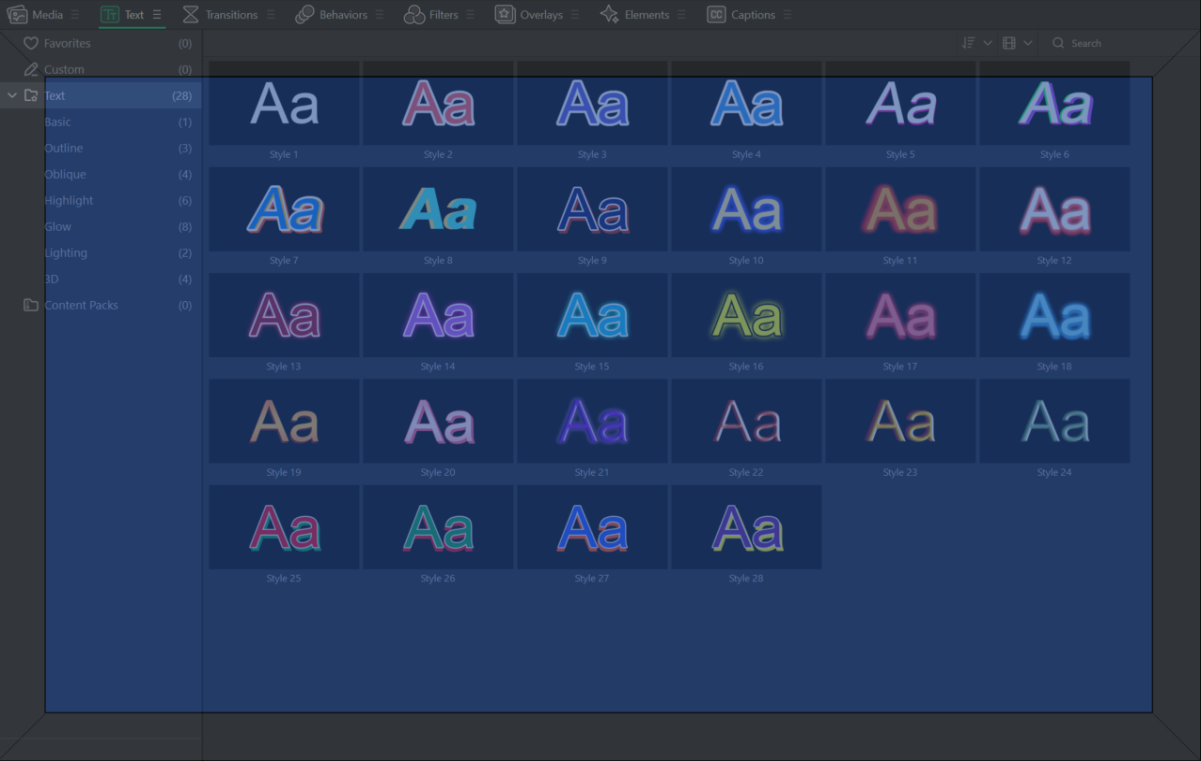Choose the Style 8 text thumbnail
The image size is (1201, 761).
tap(438, 210)
